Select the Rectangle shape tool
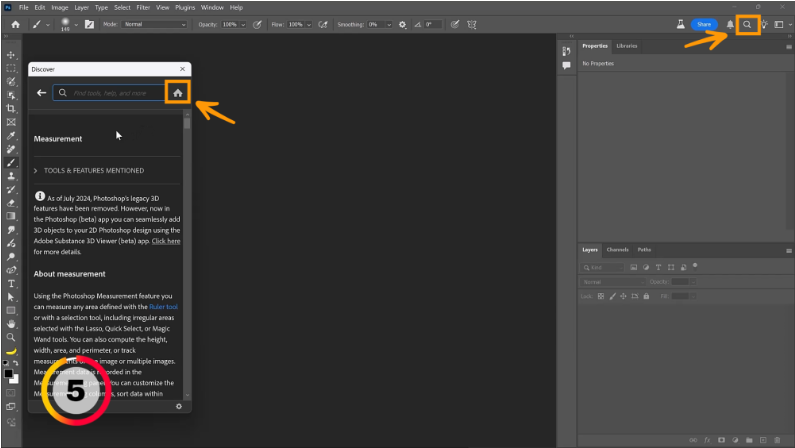Screen dimensions: 795x448 [11, 310]
